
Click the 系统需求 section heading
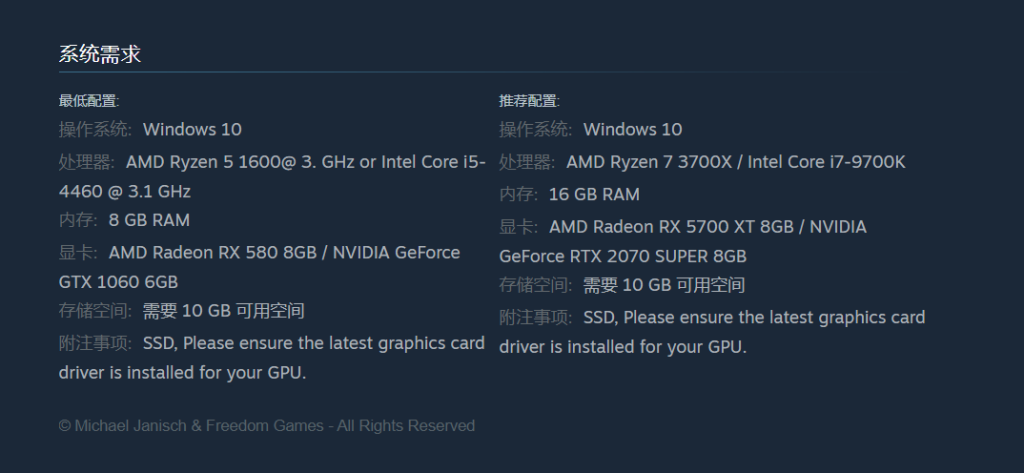pos(100,54)
